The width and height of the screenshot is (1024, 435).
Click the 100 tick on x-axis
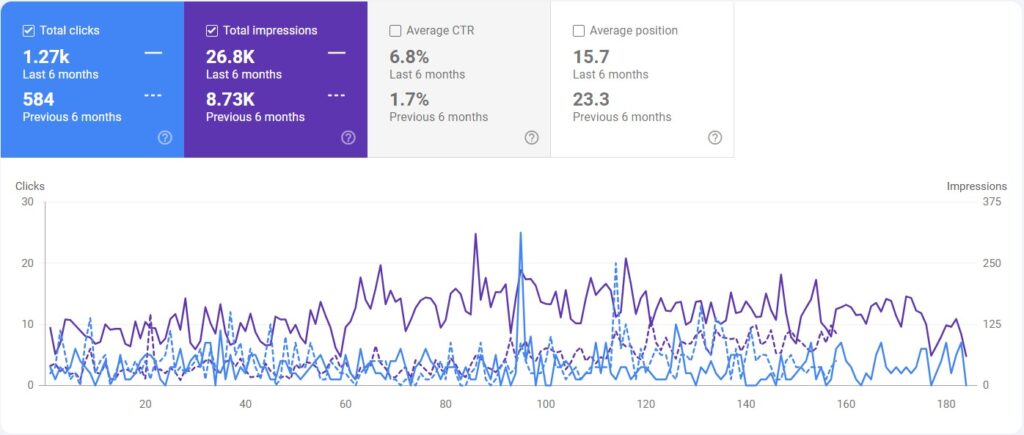coord(546,404)
